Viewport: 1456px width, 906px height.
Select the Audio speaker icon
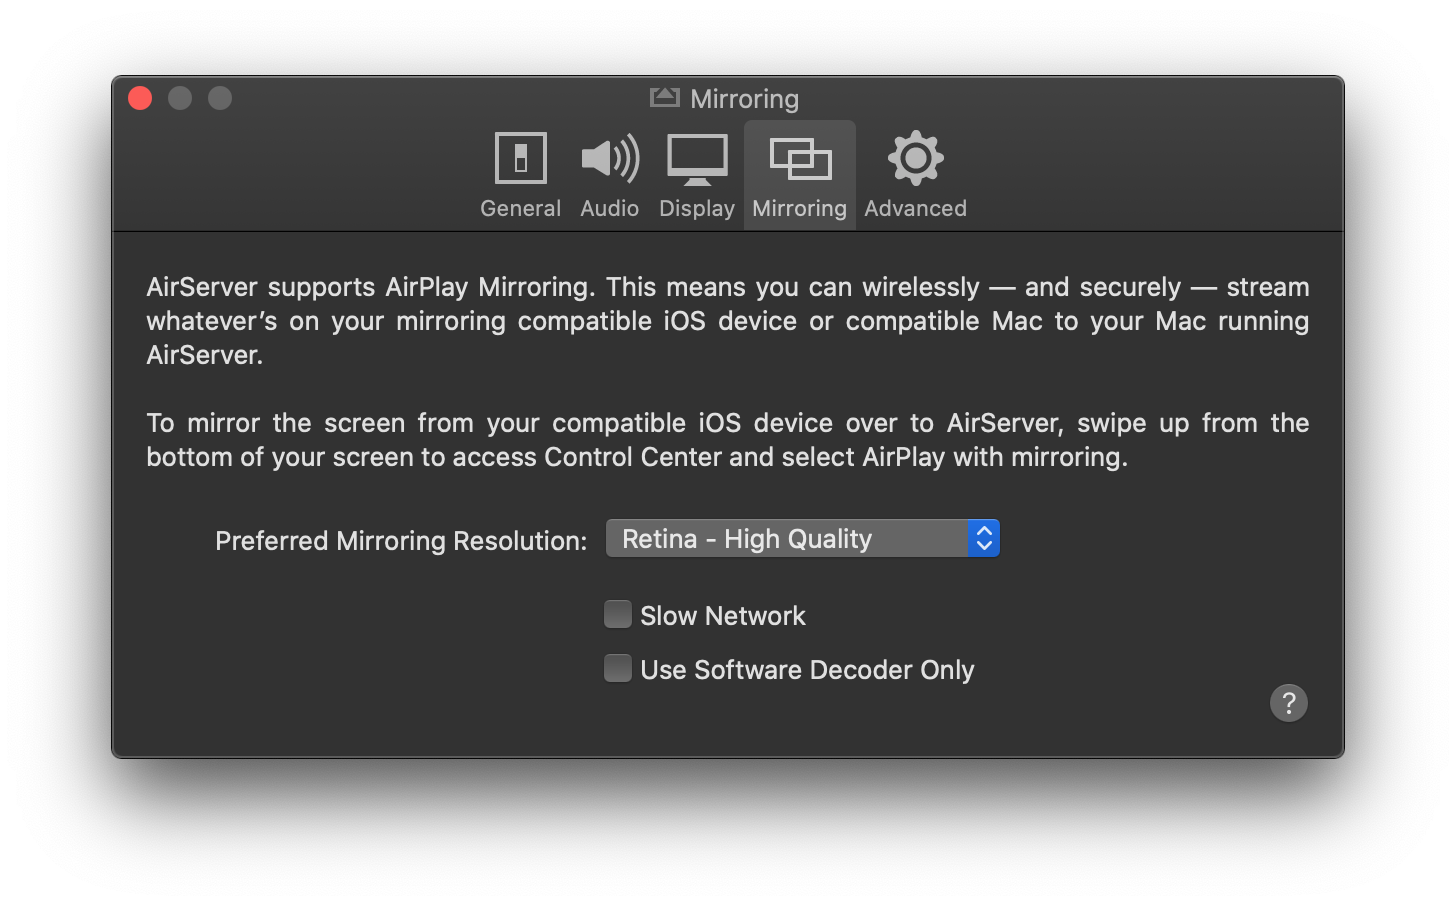[610, 158]
